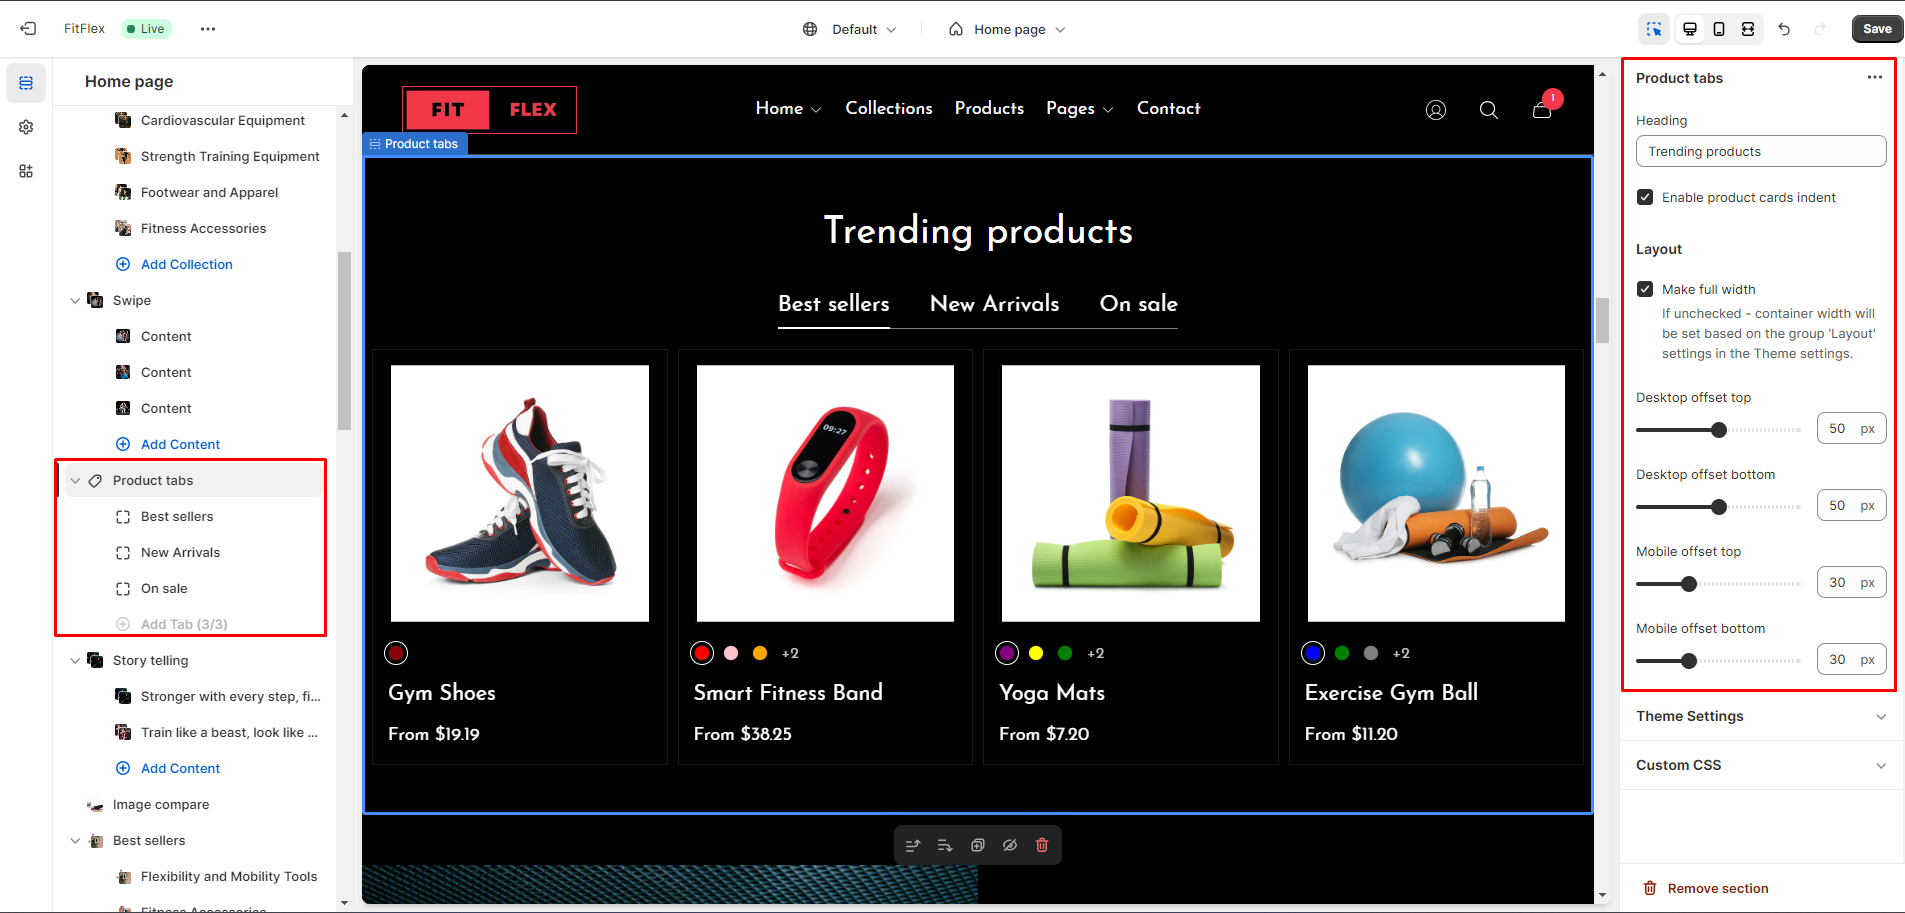Viewport: 1905px width, 913px height.
Task: Click the Desktop offset top value field
Action: 1852,429
